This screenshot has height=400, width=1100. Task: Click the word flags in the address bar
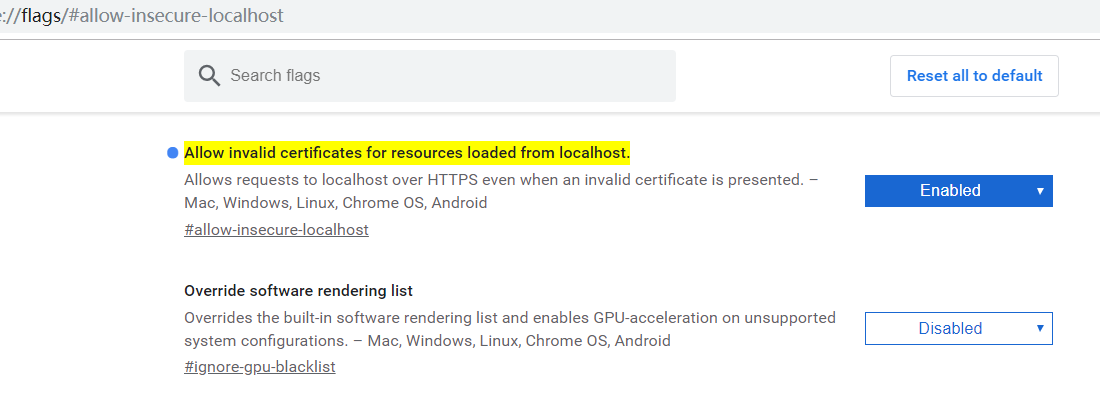[x=42, y=17]
